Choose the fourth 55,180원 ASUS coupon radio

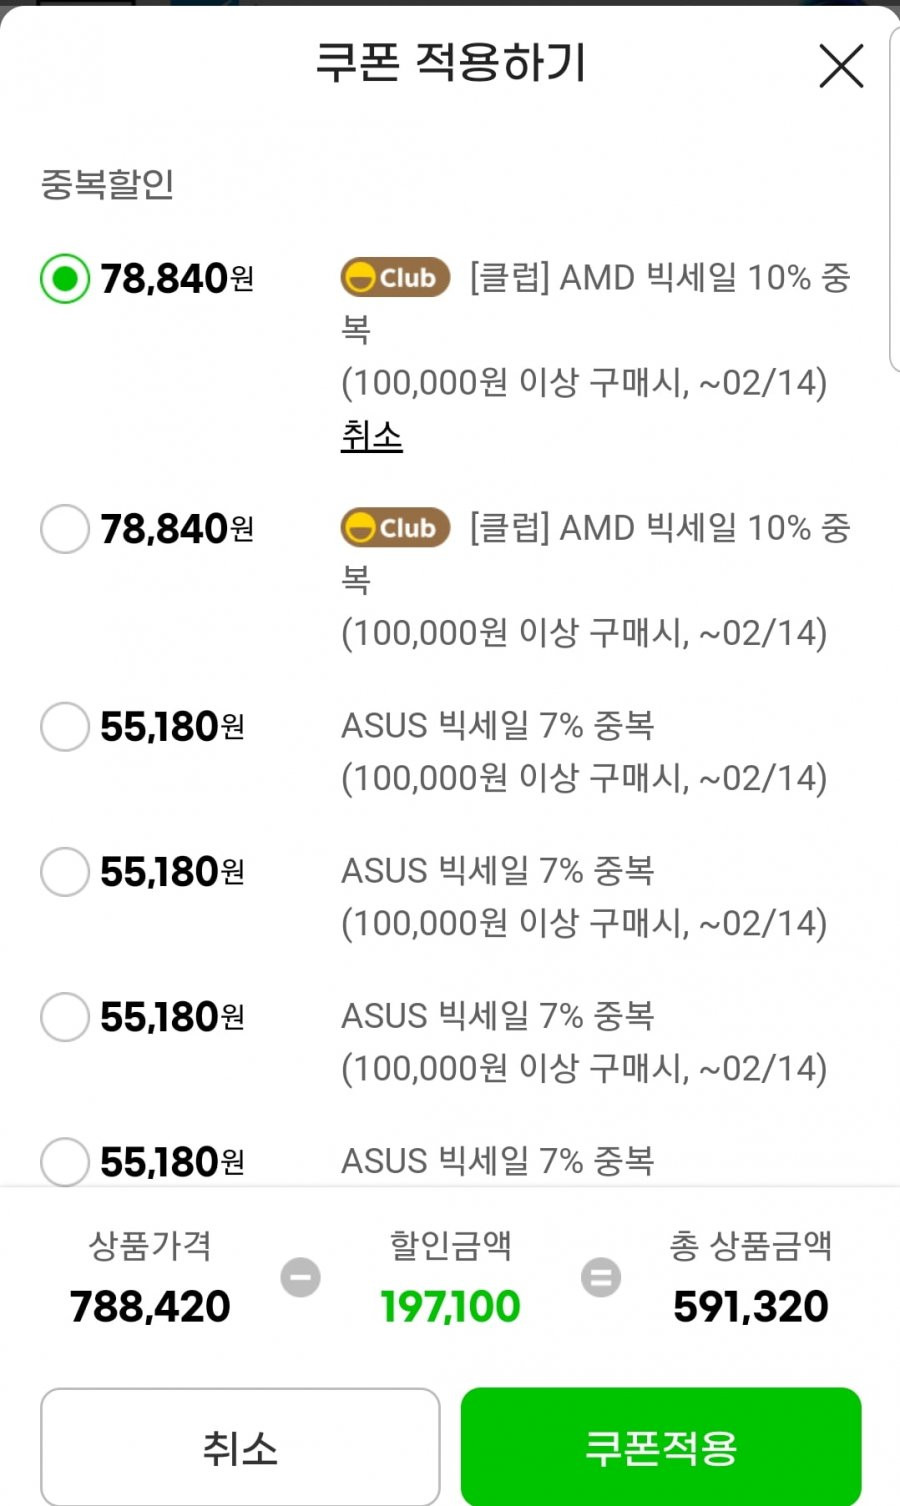(65, 1161)
